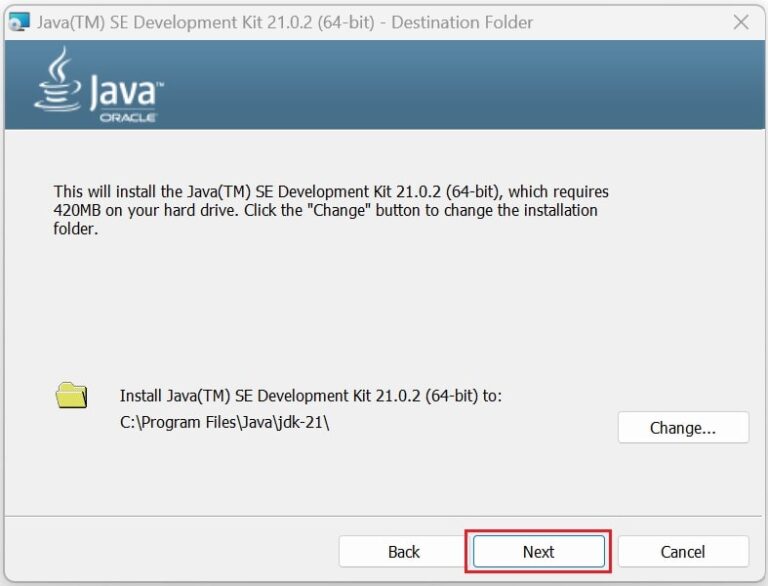Click the blue banner header area
768x586 pixels.
(450, 85)
